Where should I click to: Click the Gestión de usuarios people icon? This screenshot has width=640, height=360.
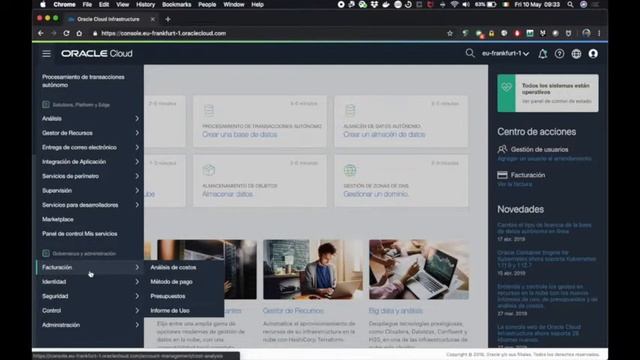502,149
